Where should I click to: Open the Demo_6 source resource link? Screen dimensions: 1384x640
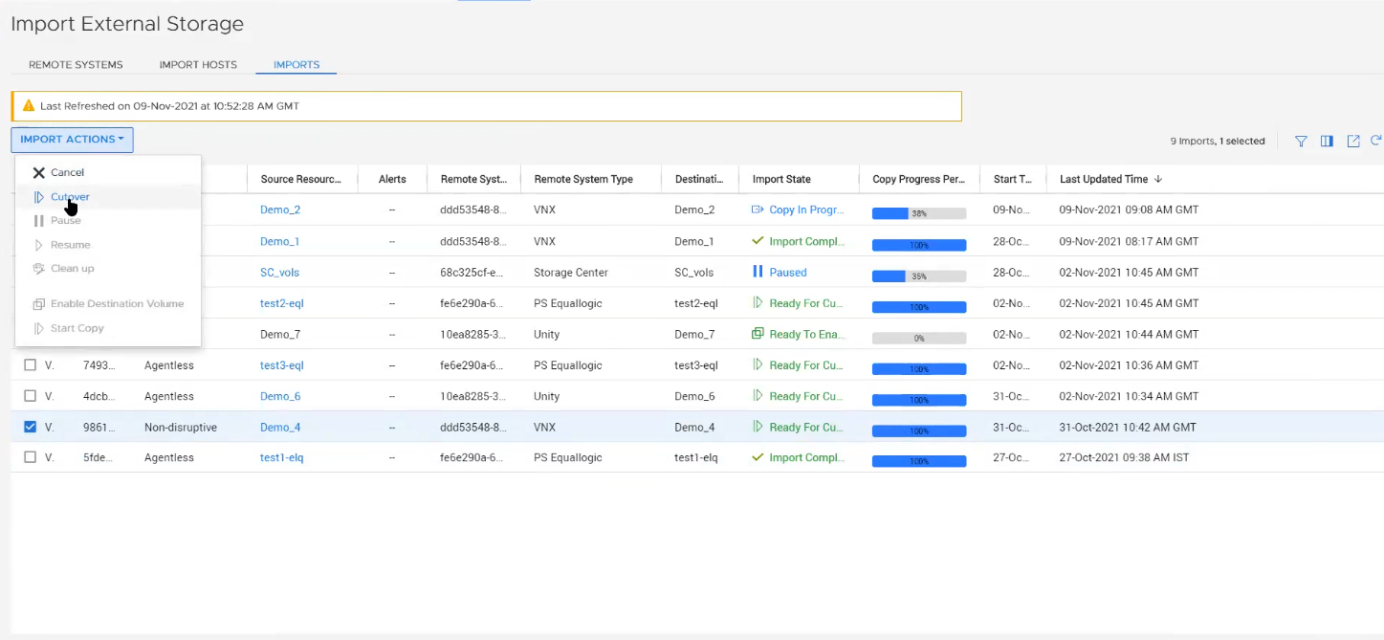(x=280, y=396)
